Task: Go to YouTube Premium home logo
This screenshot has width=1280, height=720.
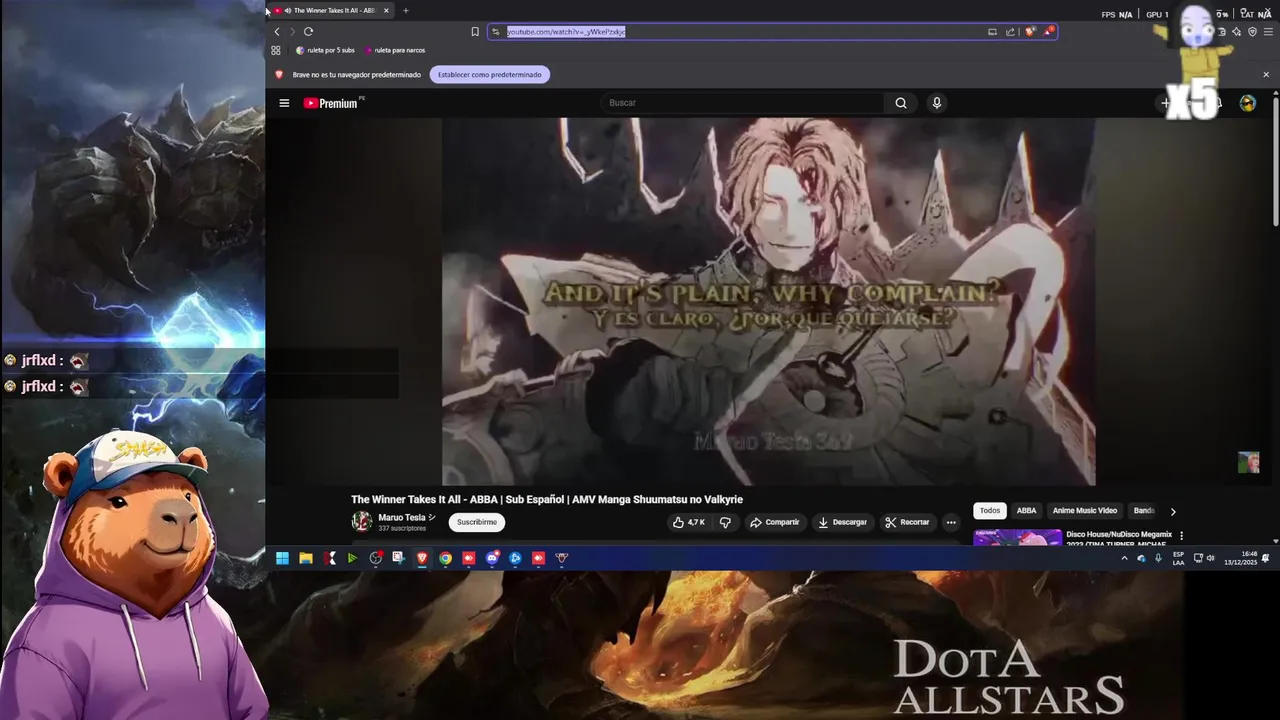Action: click(x=333, y=103)
